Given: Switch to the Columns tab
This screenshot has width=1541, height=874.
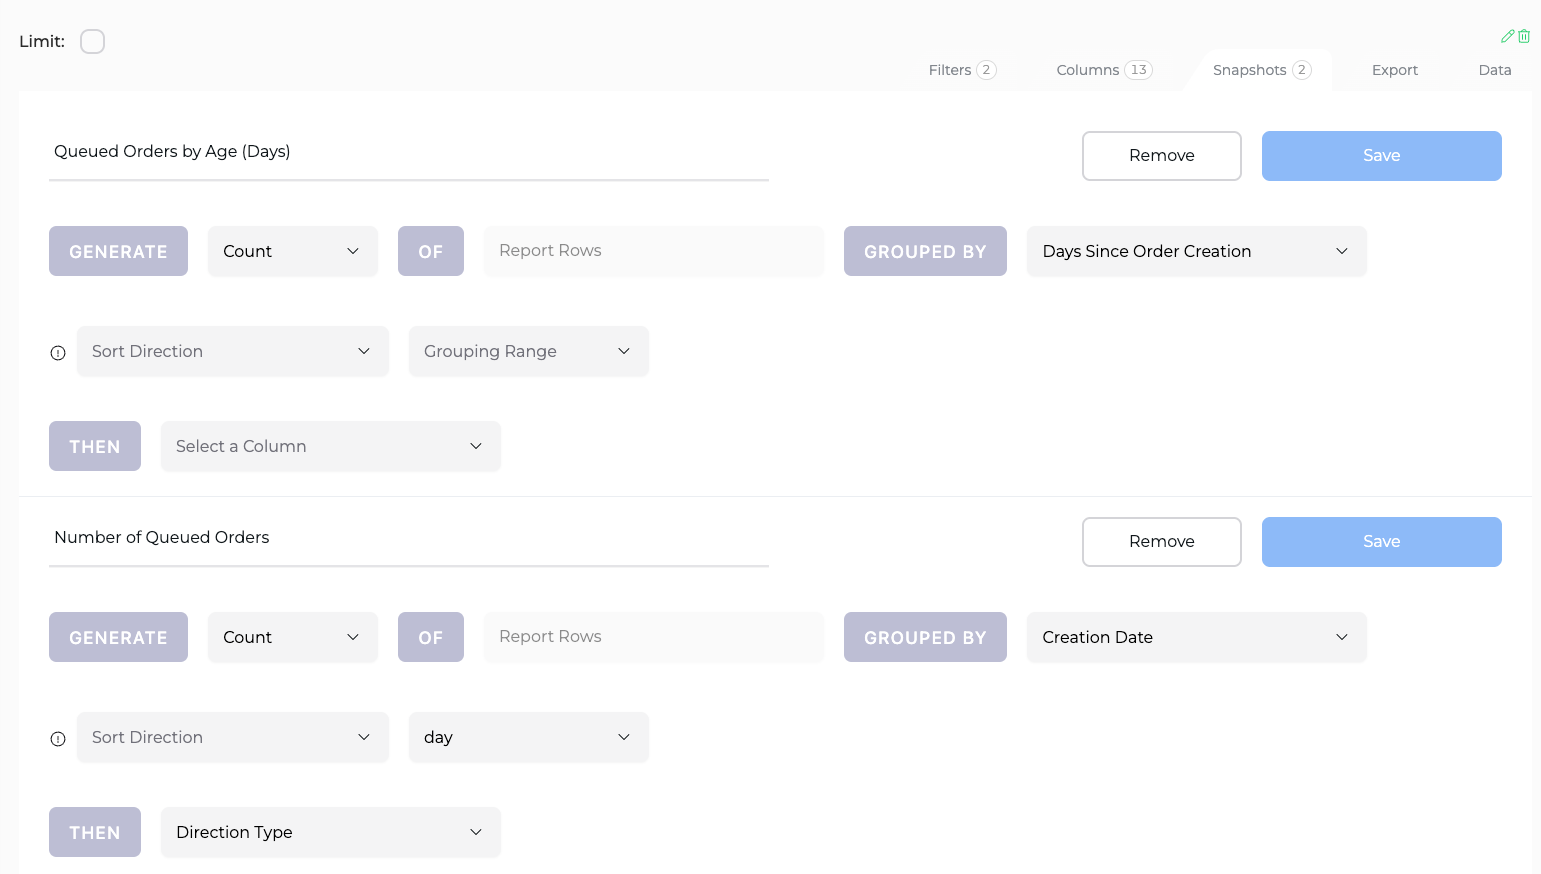Looking at the screenshot, I should 1104,70.
